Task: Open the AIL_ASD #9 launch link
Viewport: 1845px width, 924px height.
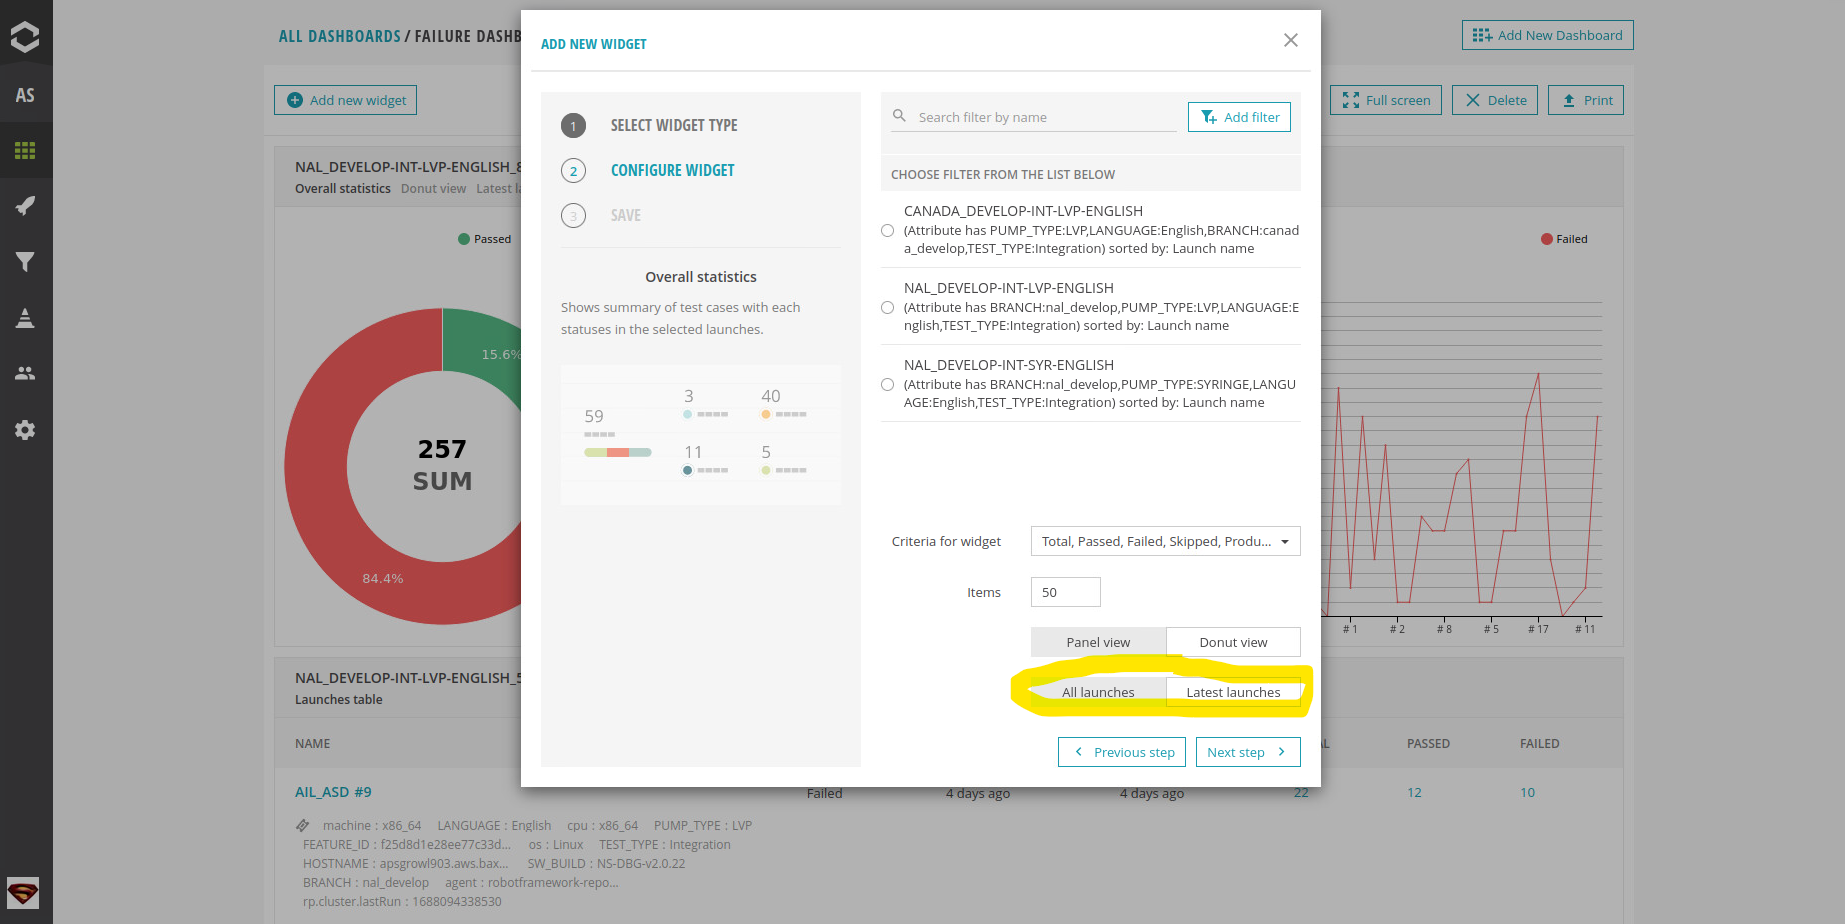Action: click(x=333, y=791)
